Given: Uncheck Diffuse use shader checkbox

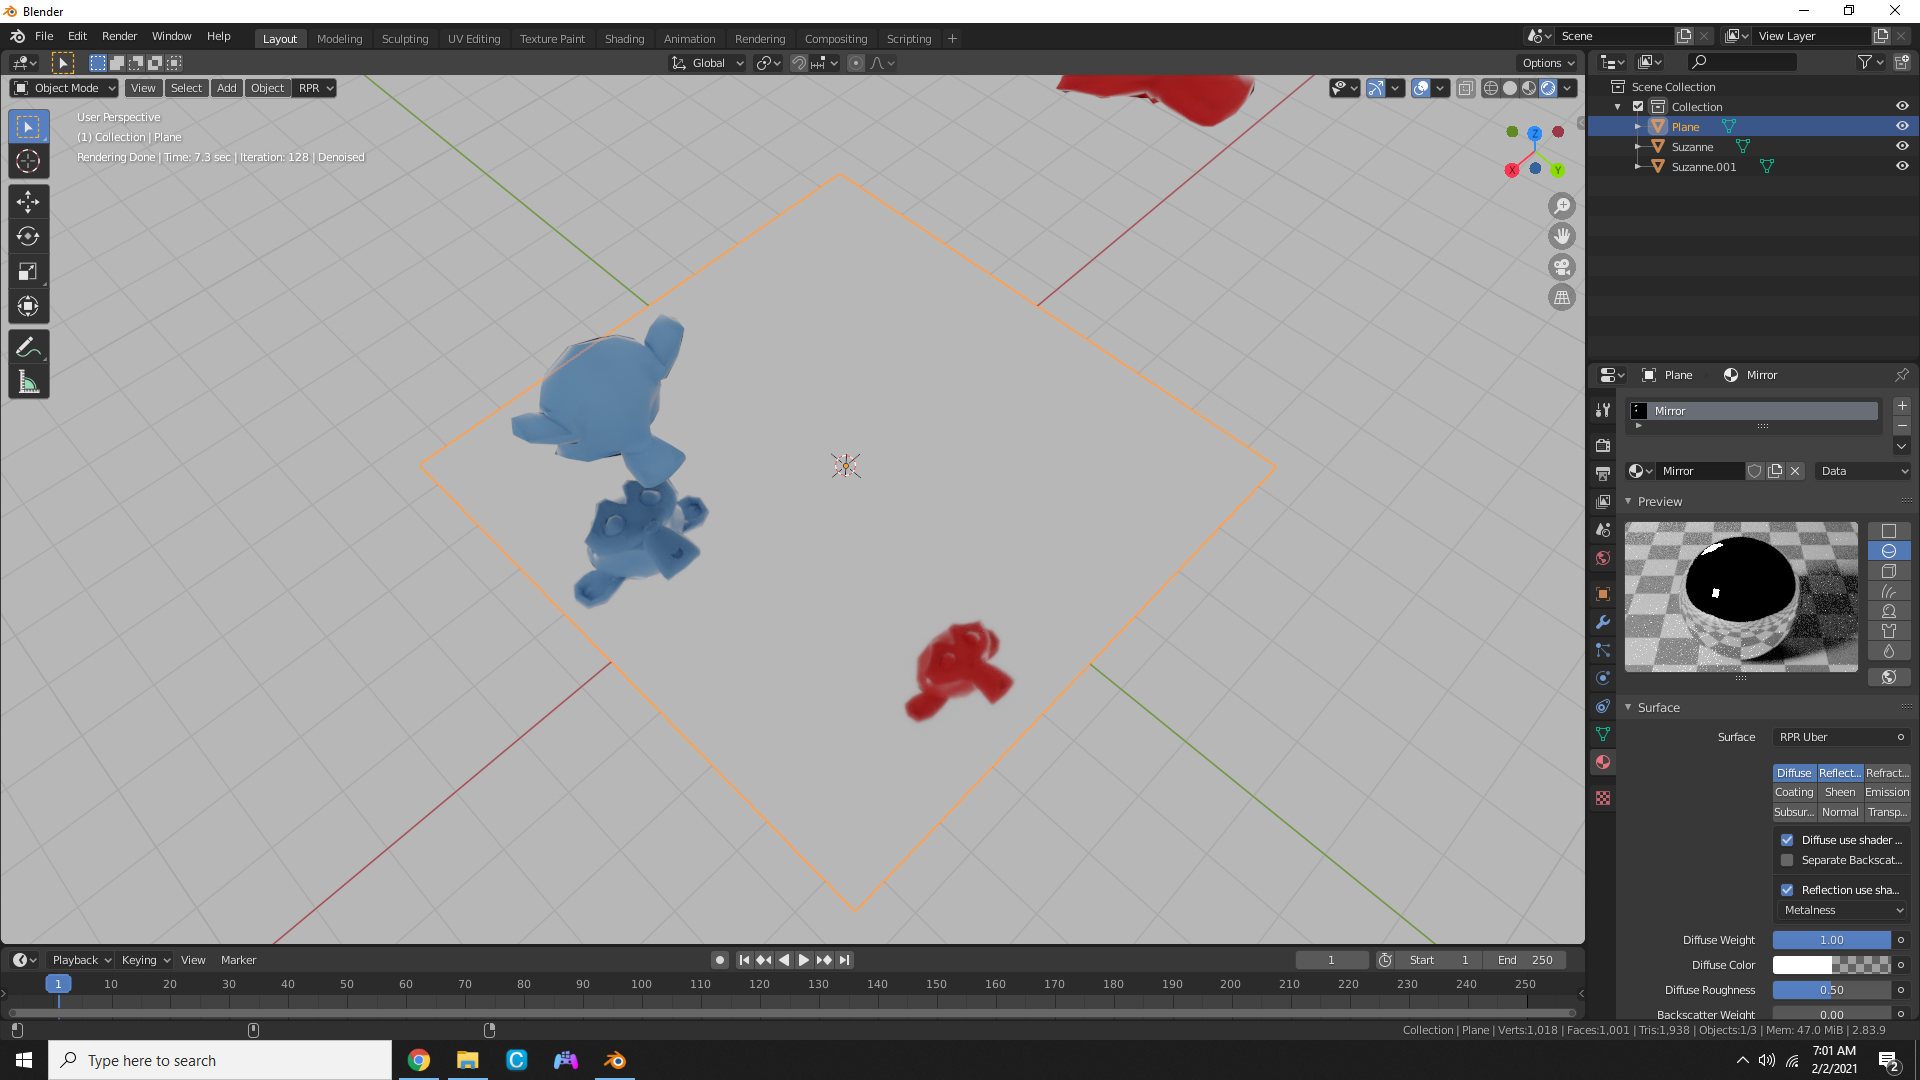Looking at the screenshot, I should pos(1787,840).
